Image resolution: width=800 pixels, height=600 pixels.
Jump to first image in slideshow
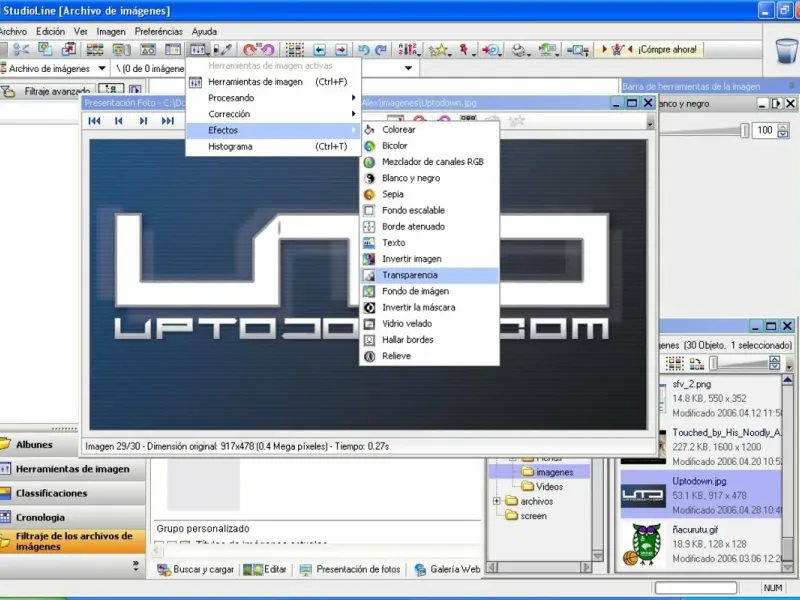pos(94,121)
